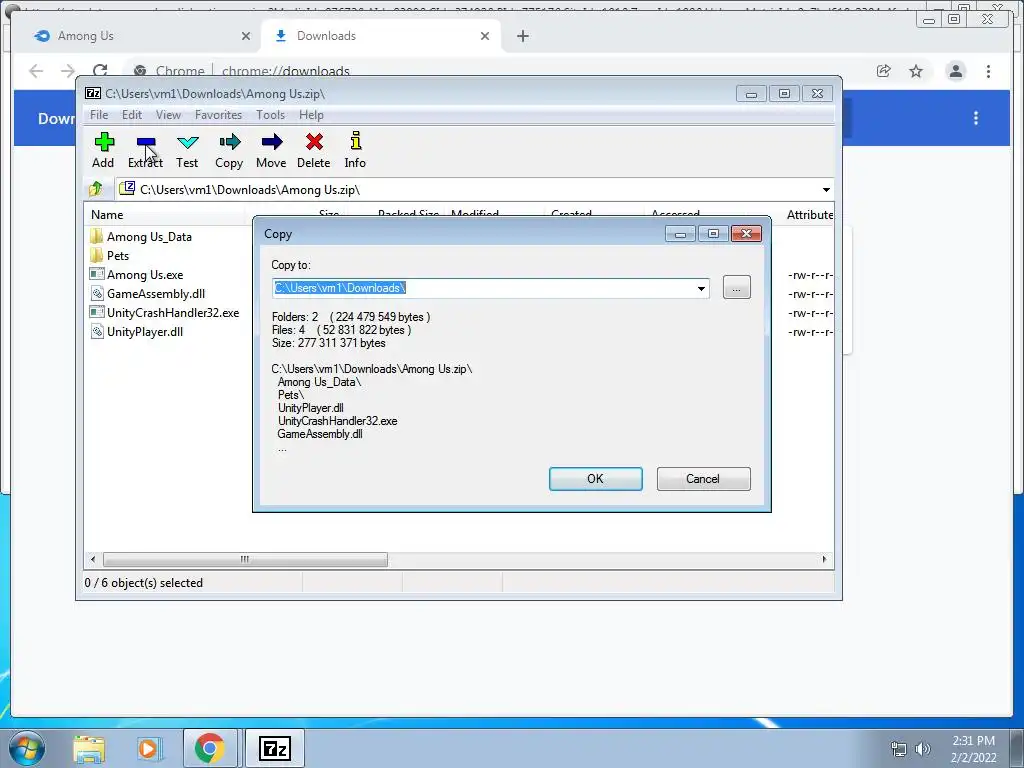Switch to the Downloads browser tab
Image resolution: width=1024 pixels, height=768 pixels.
(380, 36)
